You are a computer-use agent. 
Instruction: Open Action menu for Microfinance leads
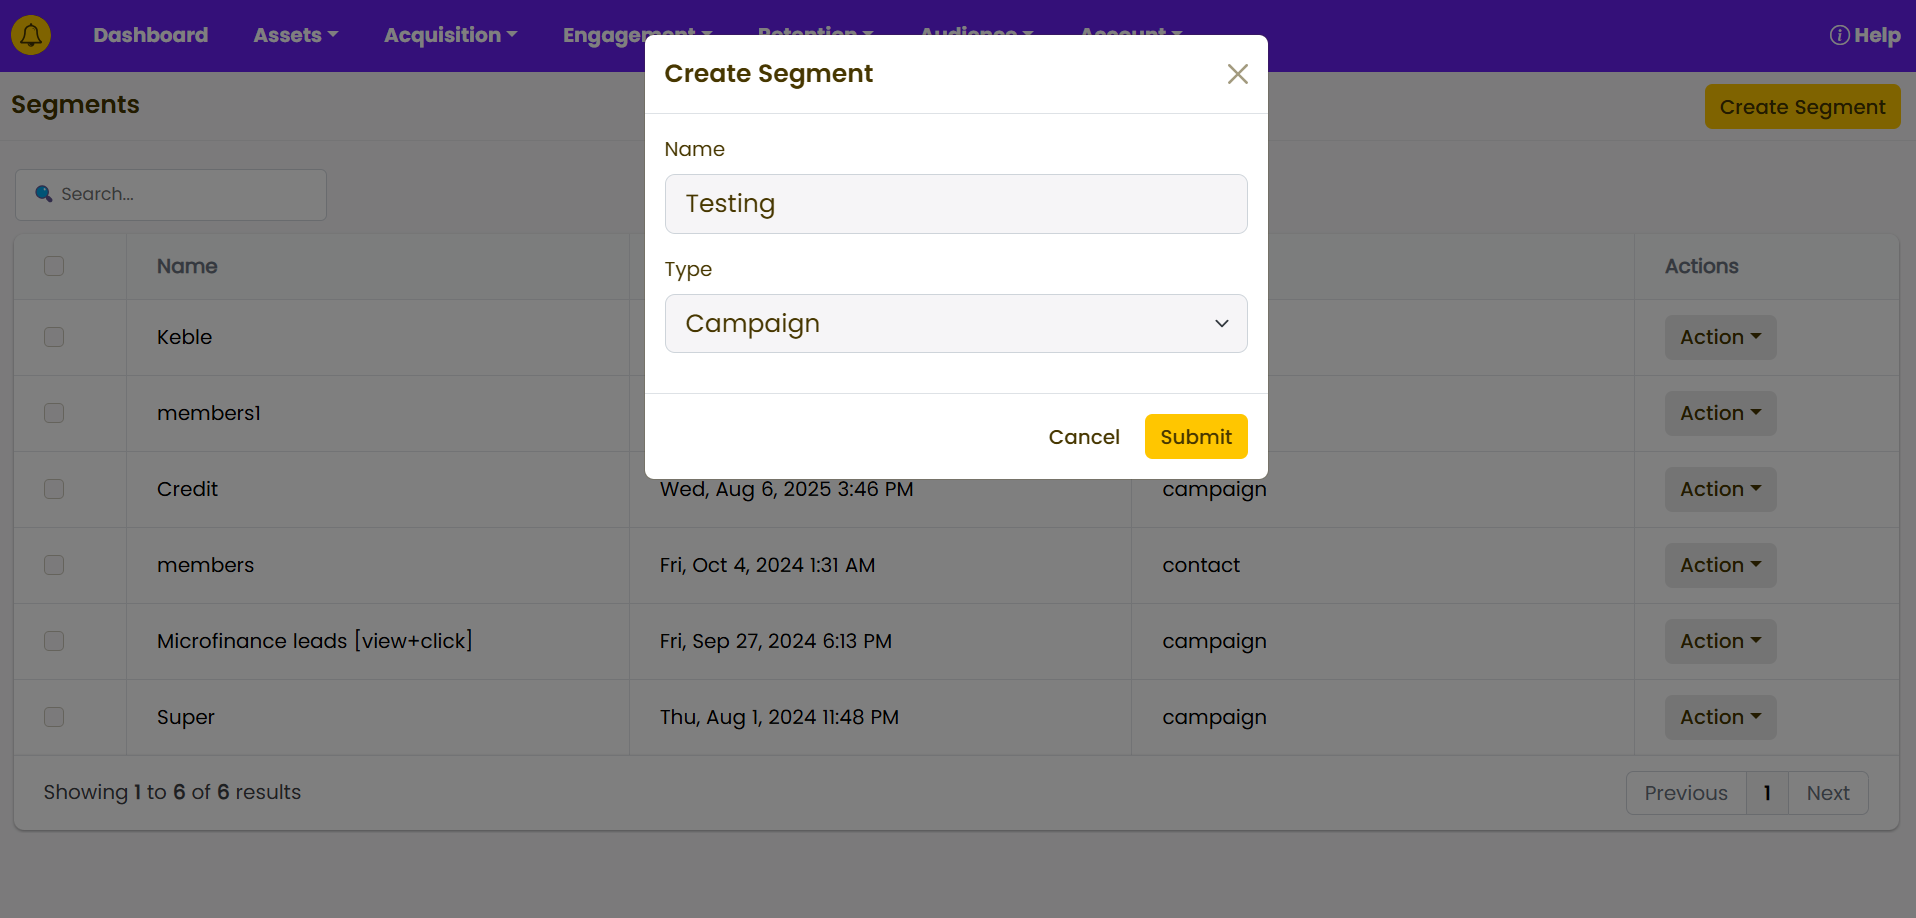tap(1719, 641)
